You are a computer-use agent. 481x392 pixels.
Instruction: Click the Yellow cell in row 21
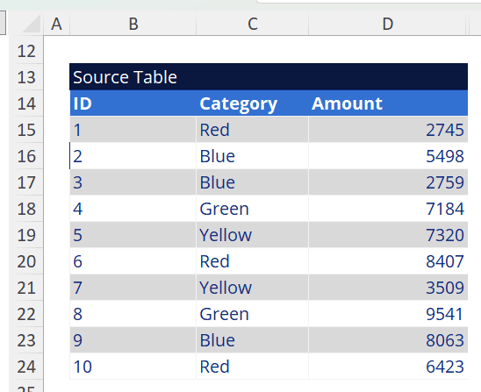252,288
